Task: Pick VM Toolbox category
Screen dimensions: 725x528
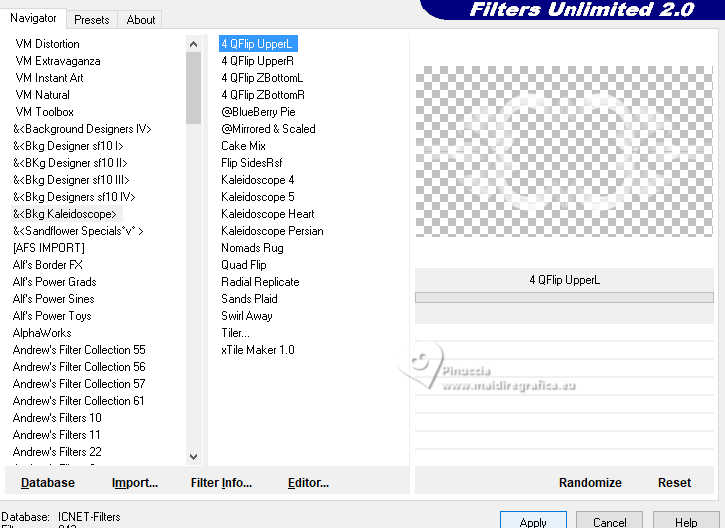Action: click(44, 112)
